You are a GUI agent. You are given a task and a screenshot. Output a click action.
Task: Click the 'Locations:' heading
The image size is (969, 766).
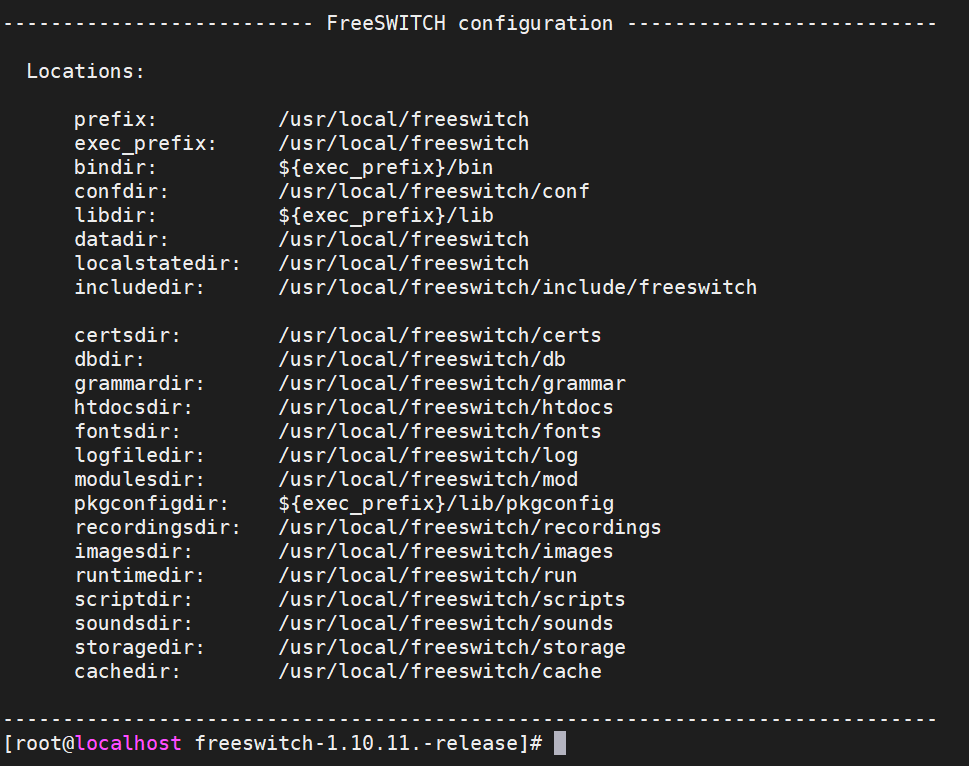(85, 71)
